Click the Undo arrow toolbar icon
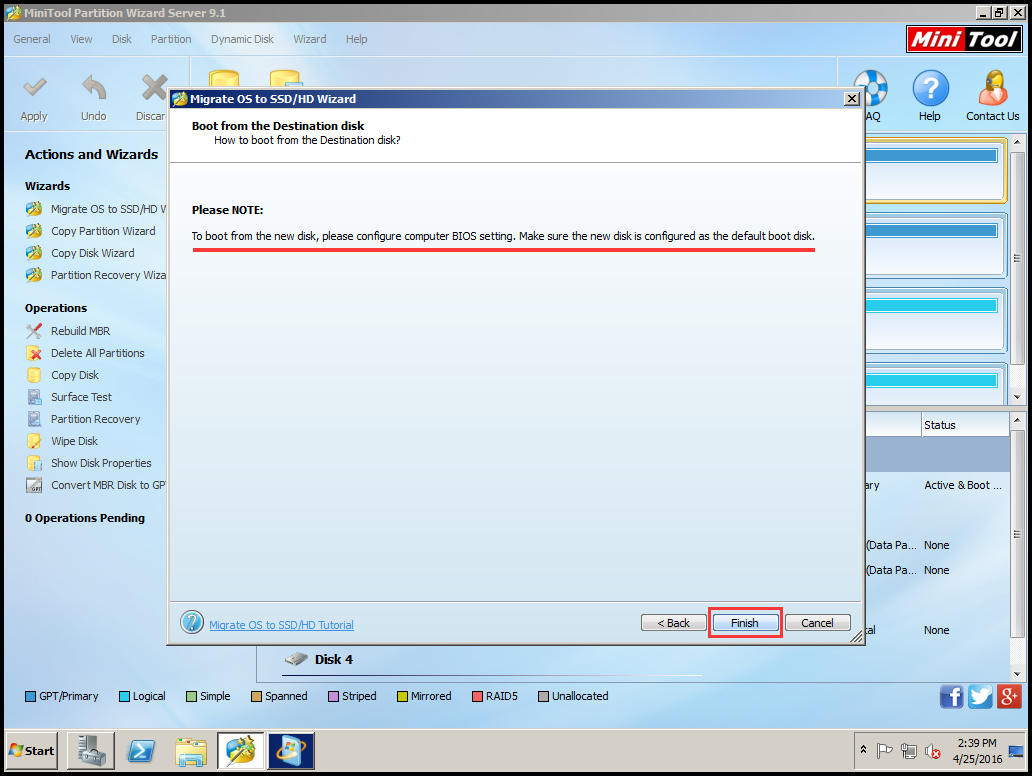 93,88
